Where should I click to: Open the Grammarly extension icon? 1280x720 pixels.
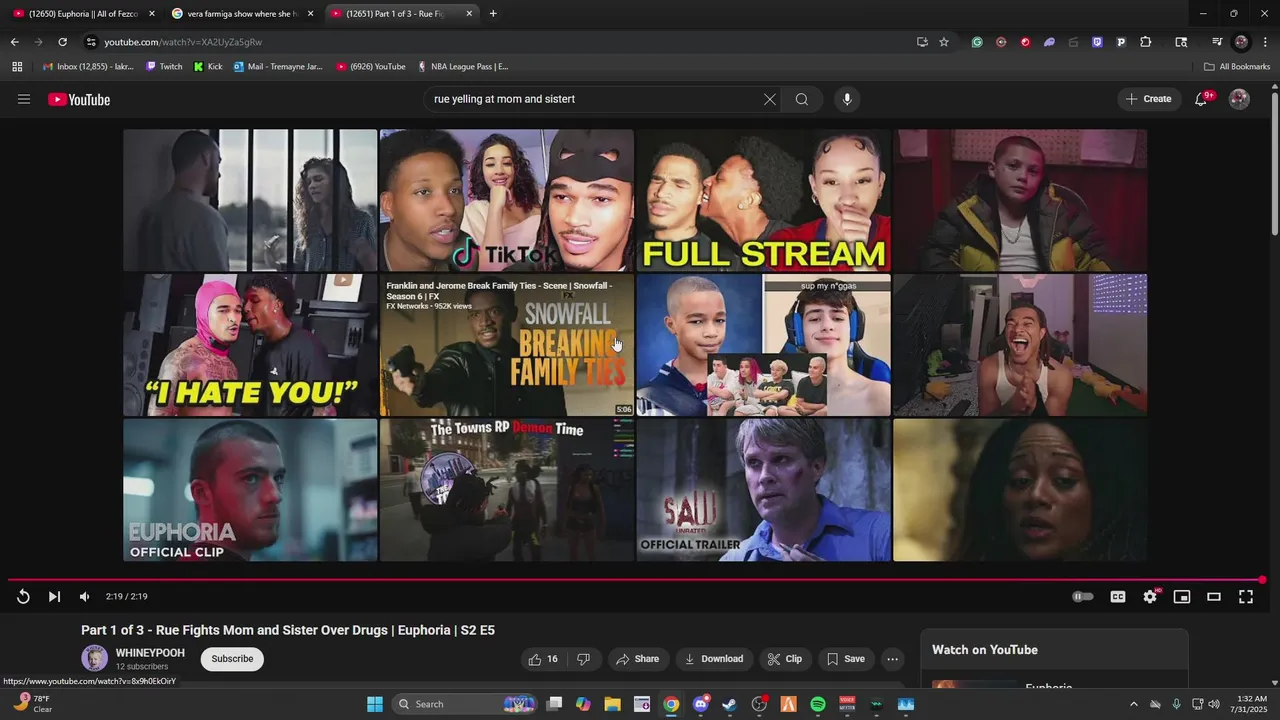tap(977, 42)
